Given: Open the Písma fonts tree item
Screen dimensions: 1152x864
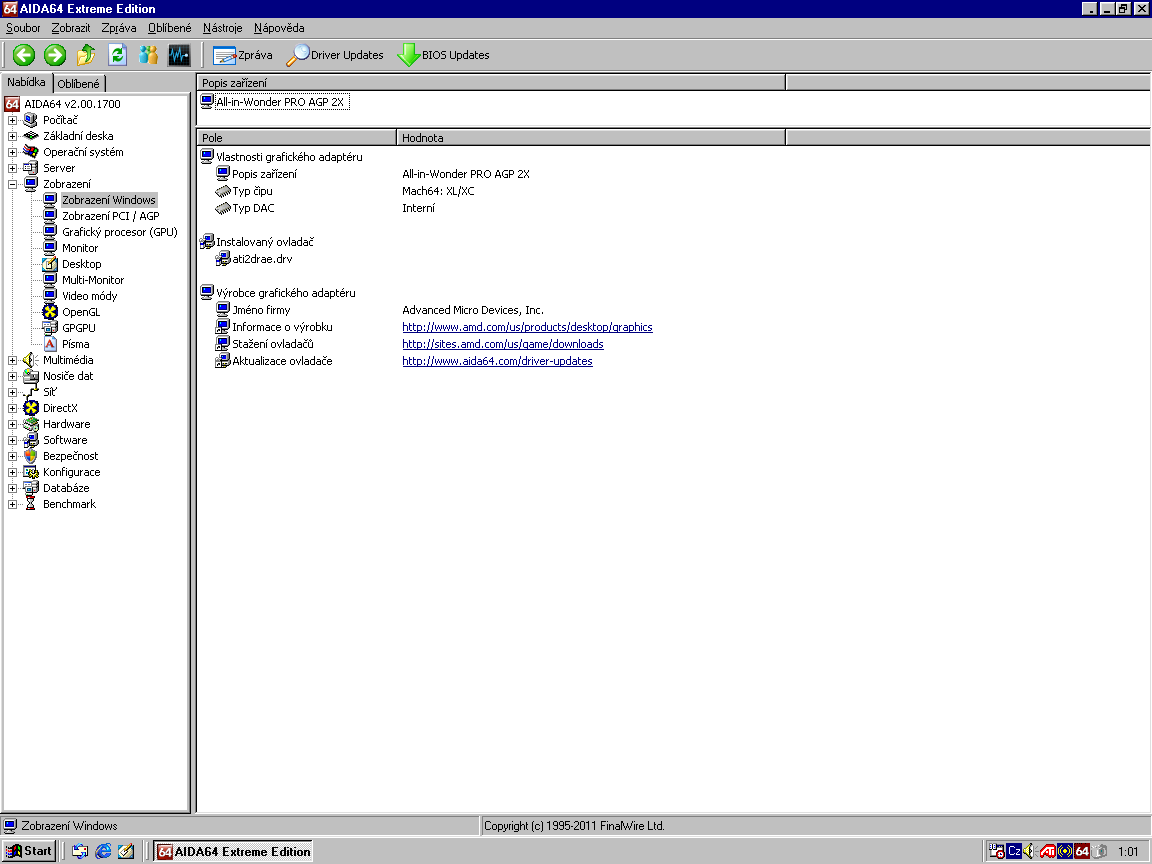Looking at the screenshot, I should (x=75, y=344).
